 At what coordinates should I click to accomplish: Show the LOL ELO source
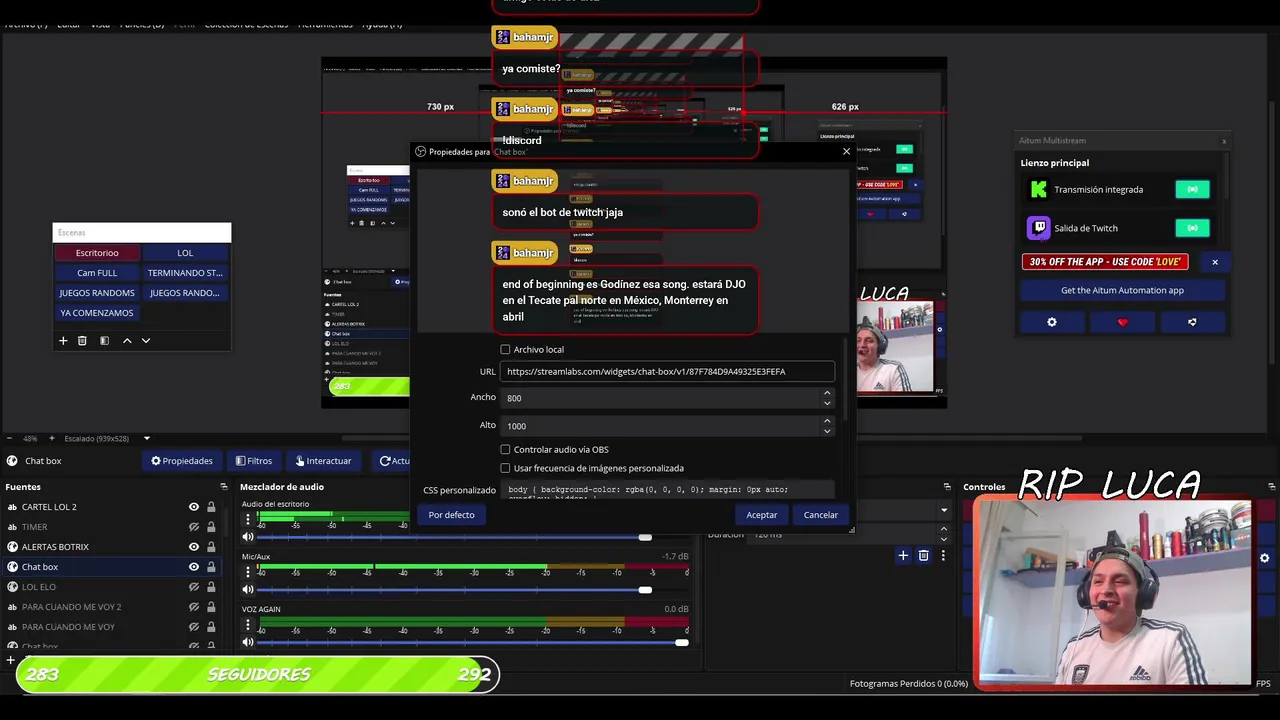click(194, 587)
